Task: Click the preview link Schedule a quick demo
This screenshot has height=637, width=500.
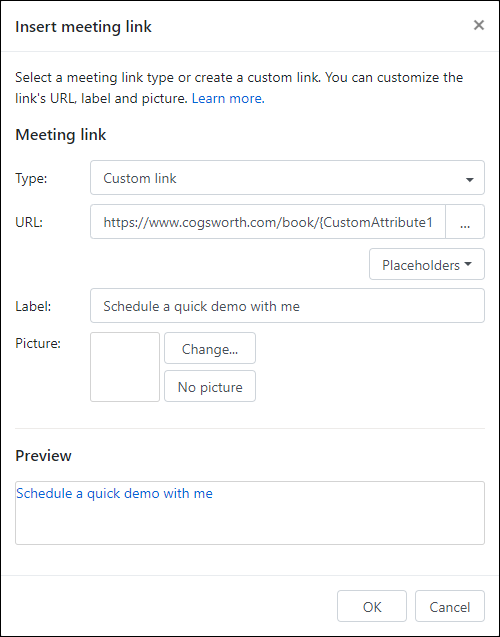Action: (114, 493)
